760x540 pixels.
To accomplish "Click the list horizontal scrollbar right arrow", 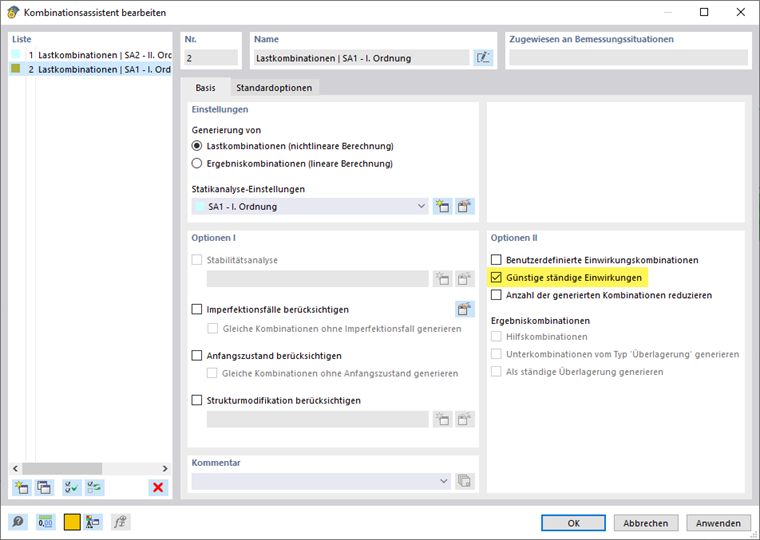I will [165, 469].
